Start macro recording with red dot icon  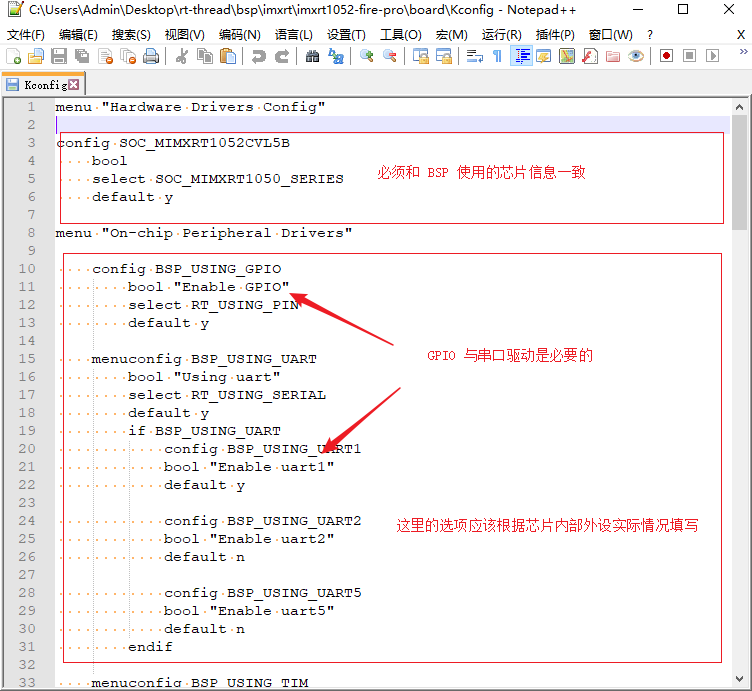click(x=666, y=56)
